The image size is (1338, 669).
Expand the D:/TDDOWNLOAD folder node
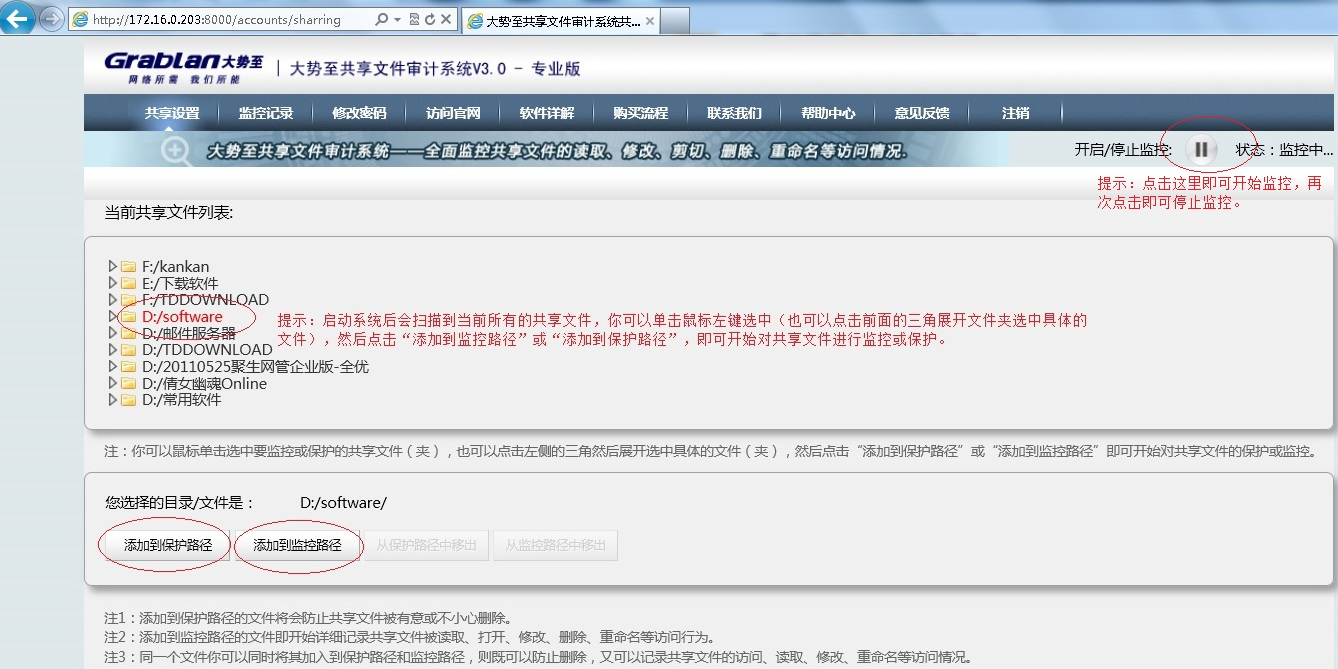tap(112, 350)
